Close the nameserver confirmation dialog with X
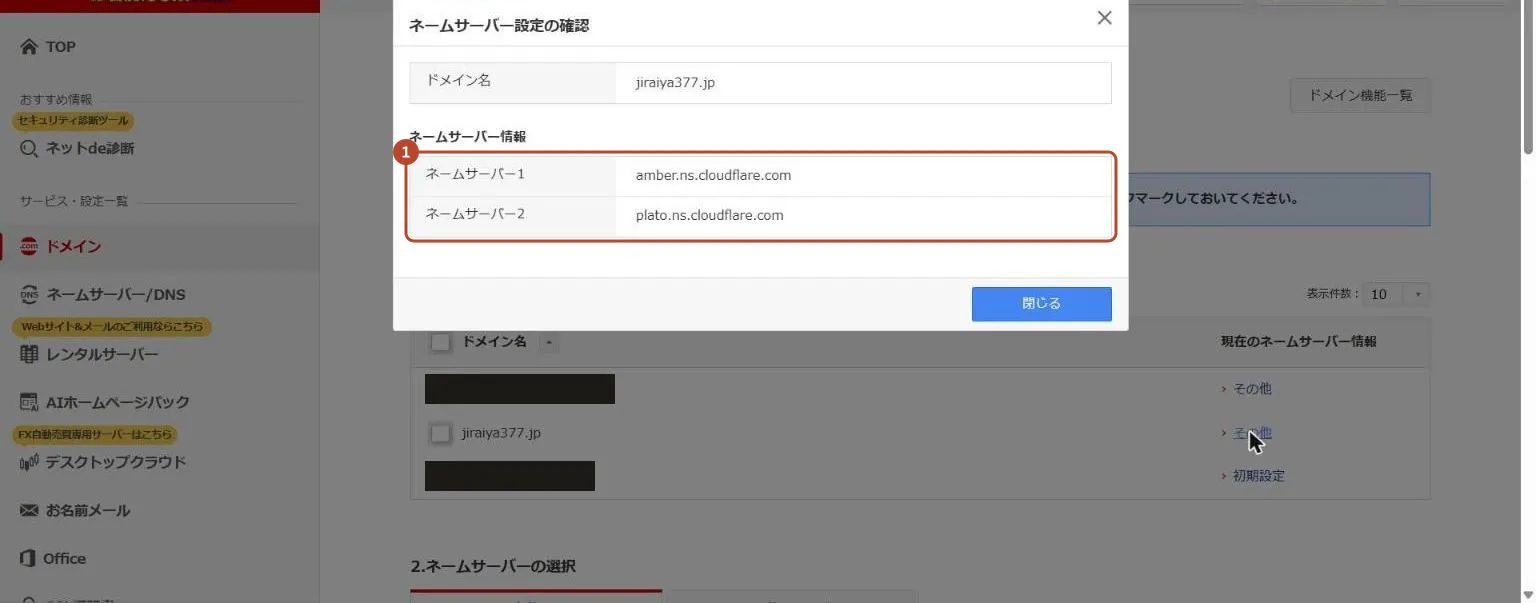 point(1104,18)
